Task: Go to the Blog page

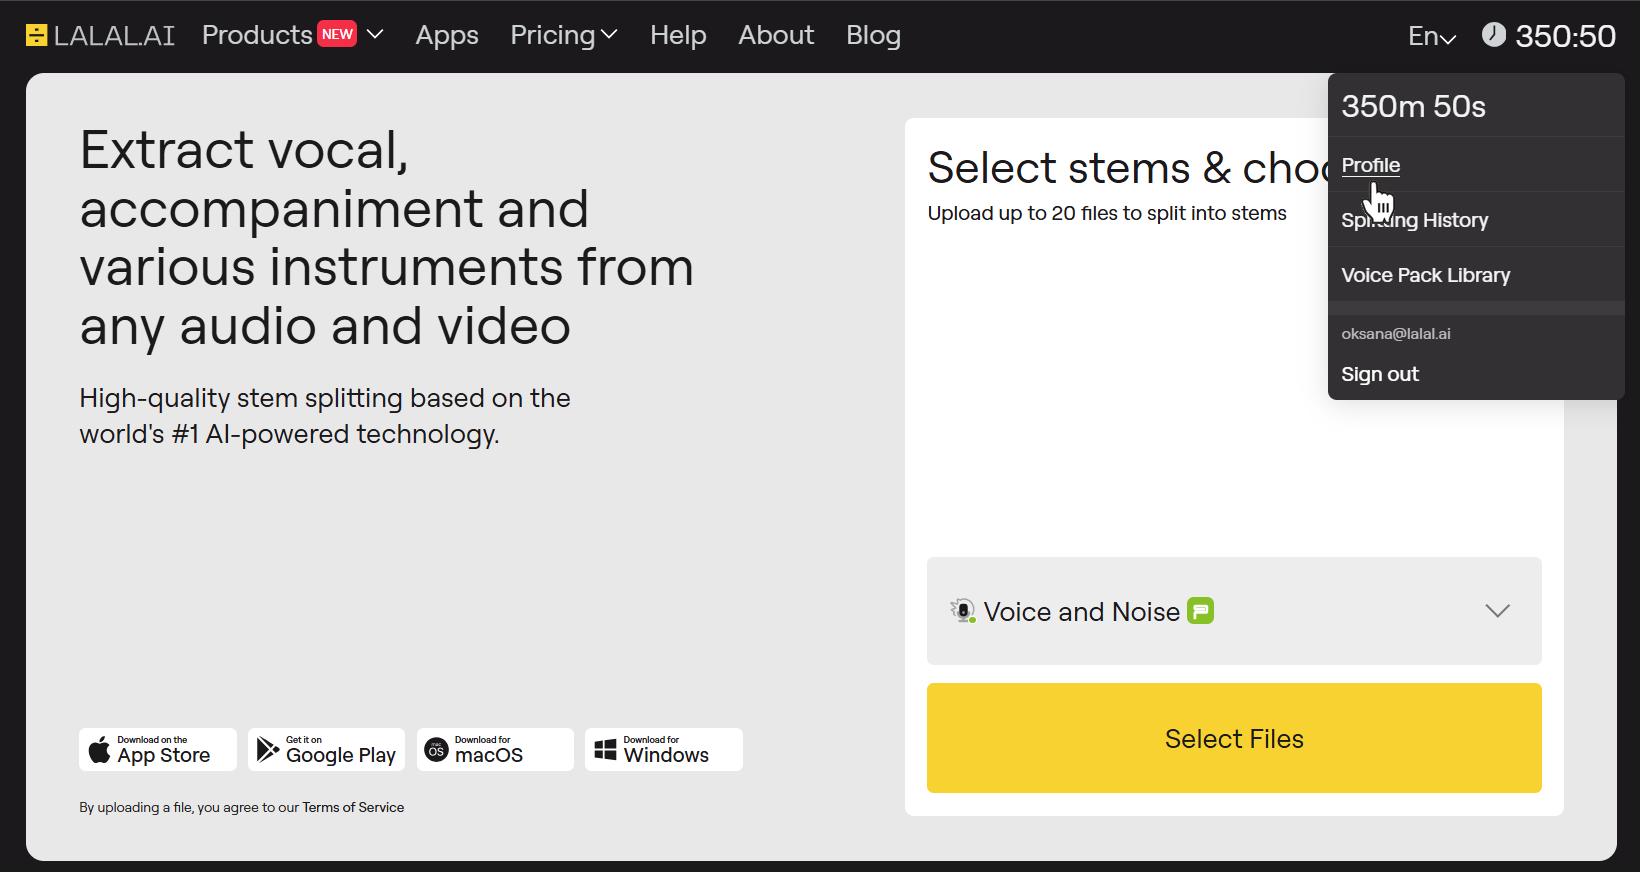Action: coord(873,35)
